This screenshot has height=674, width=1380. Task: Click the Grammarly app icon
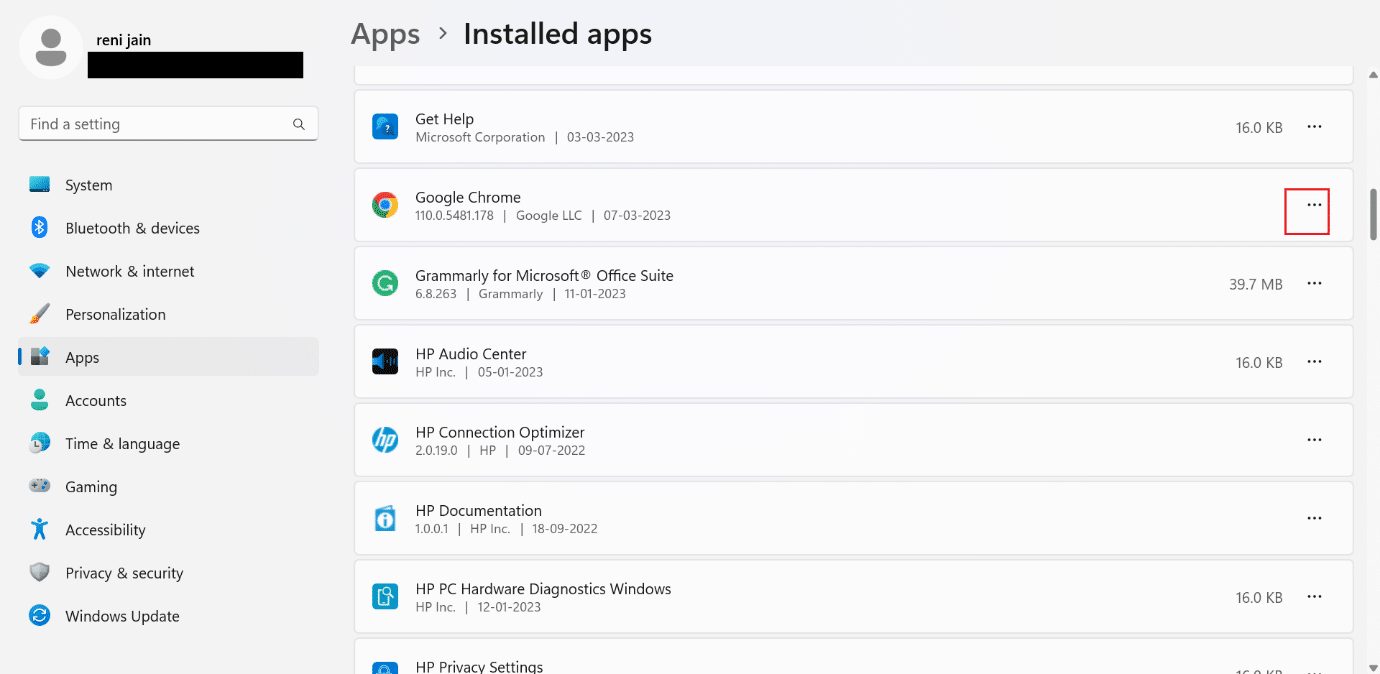click(x=385, y=284)
